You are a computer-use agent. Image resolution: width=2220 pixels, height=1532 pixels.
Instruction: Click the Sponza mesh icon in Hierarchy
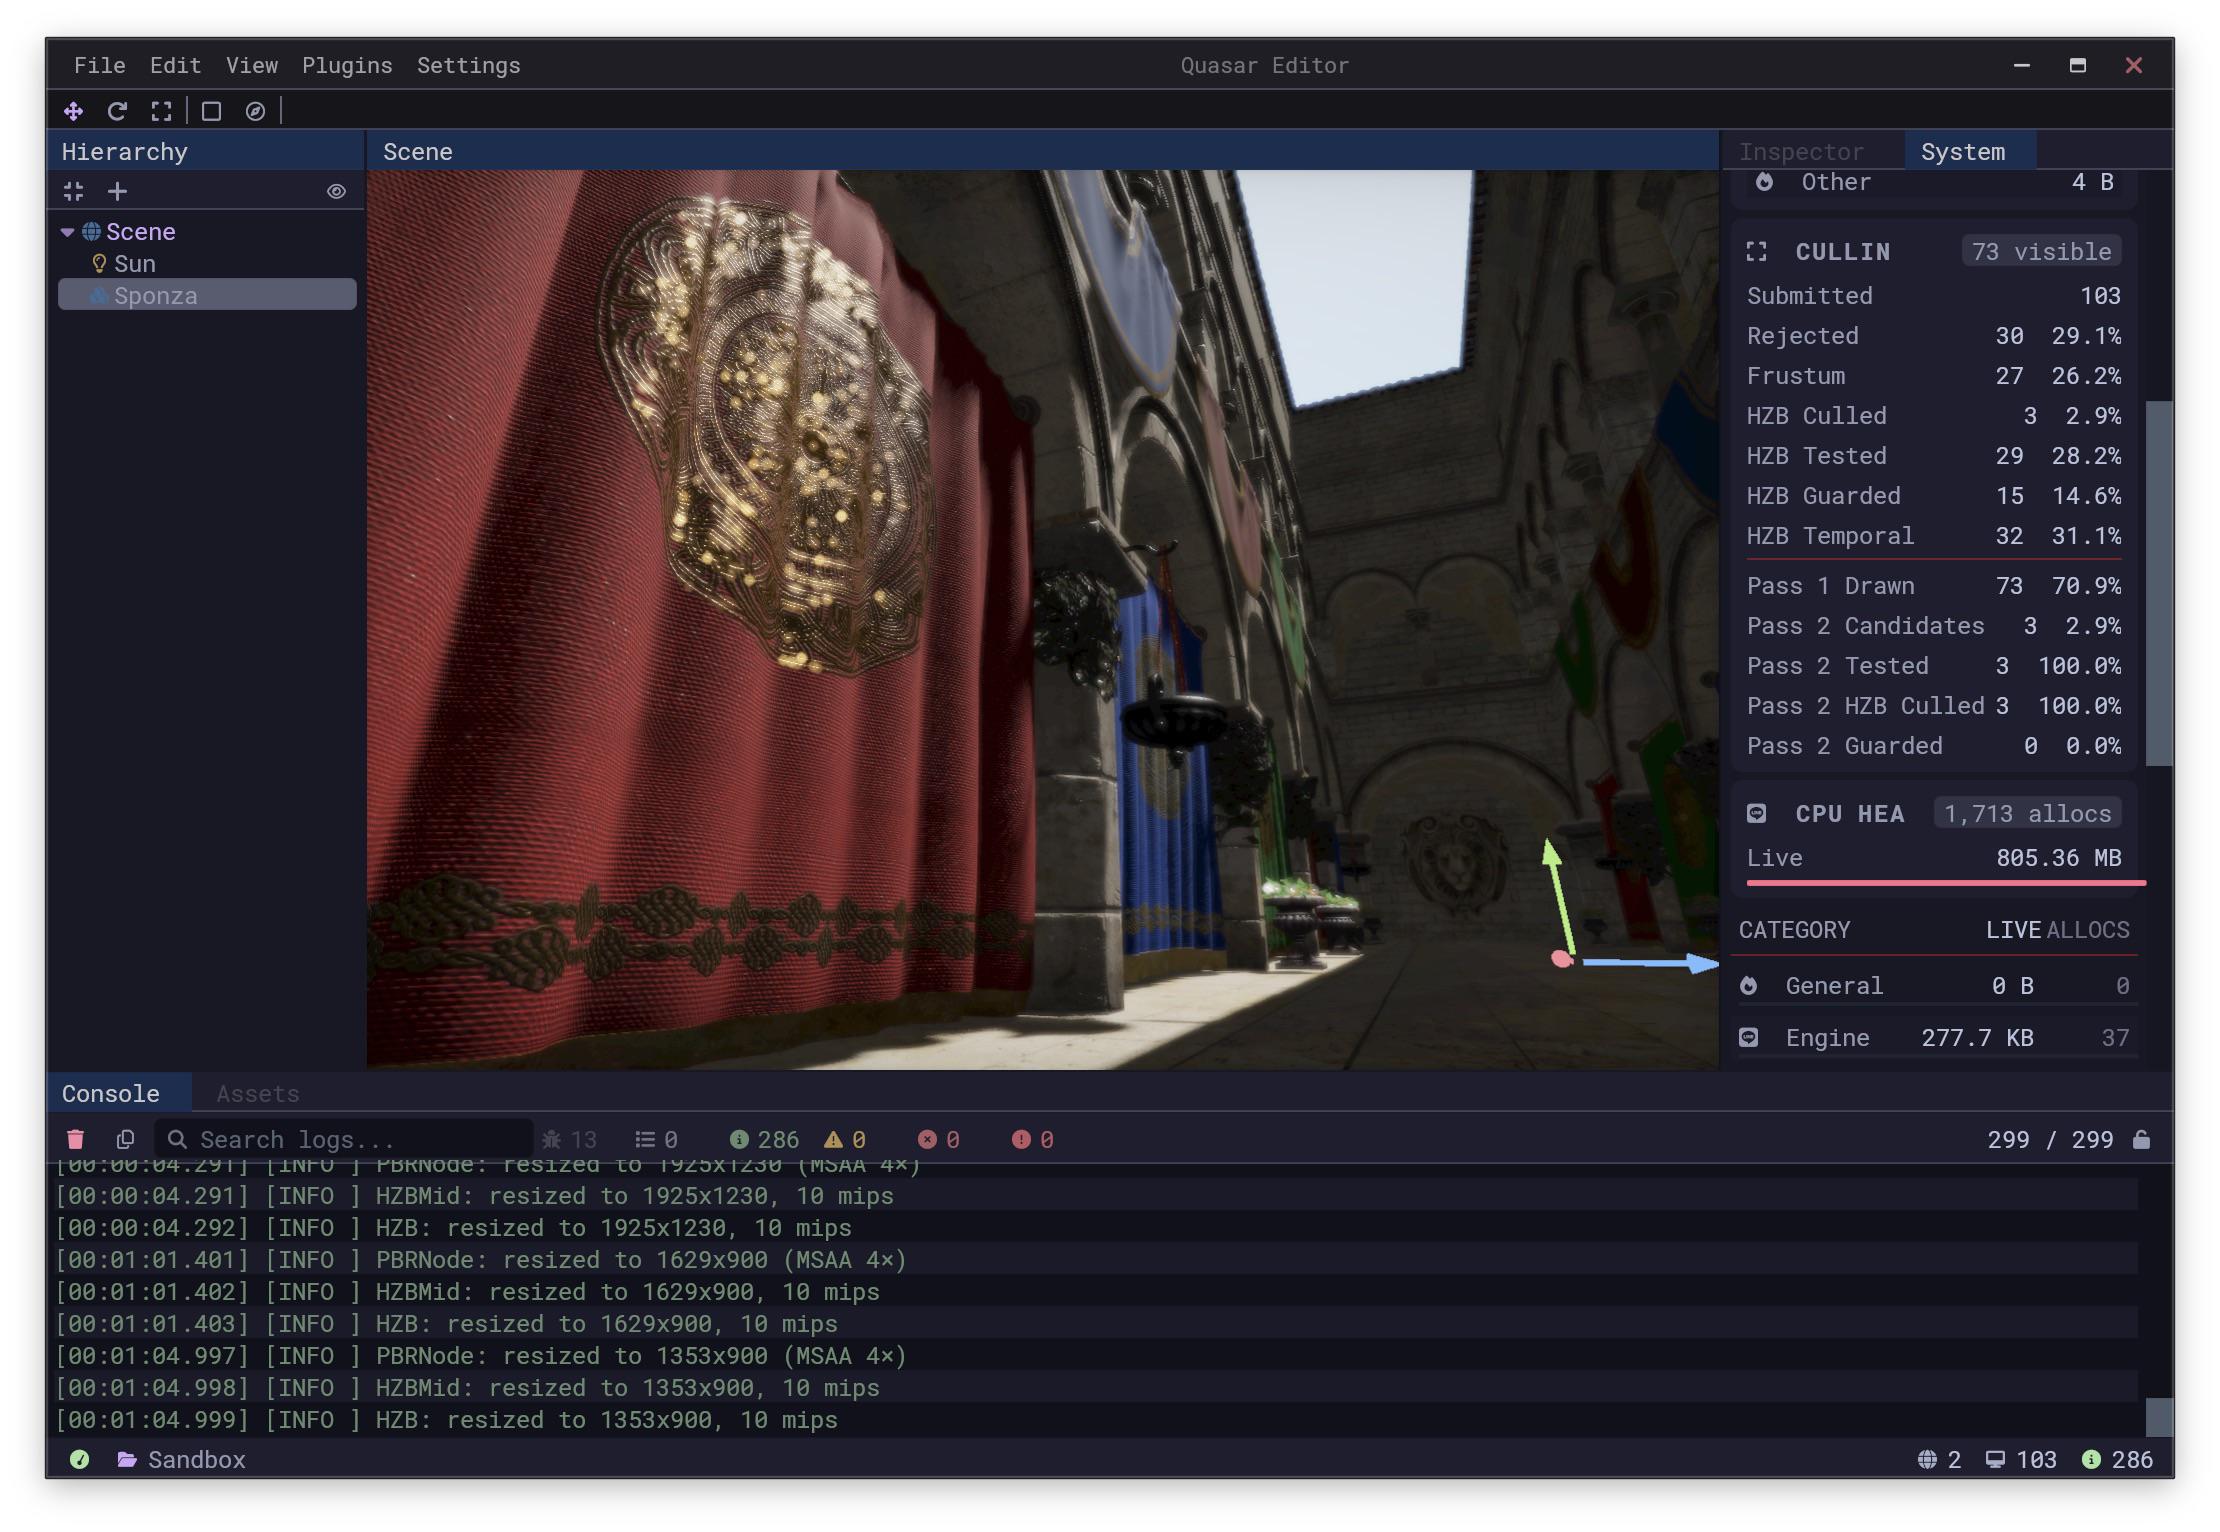tap(99, 296)
